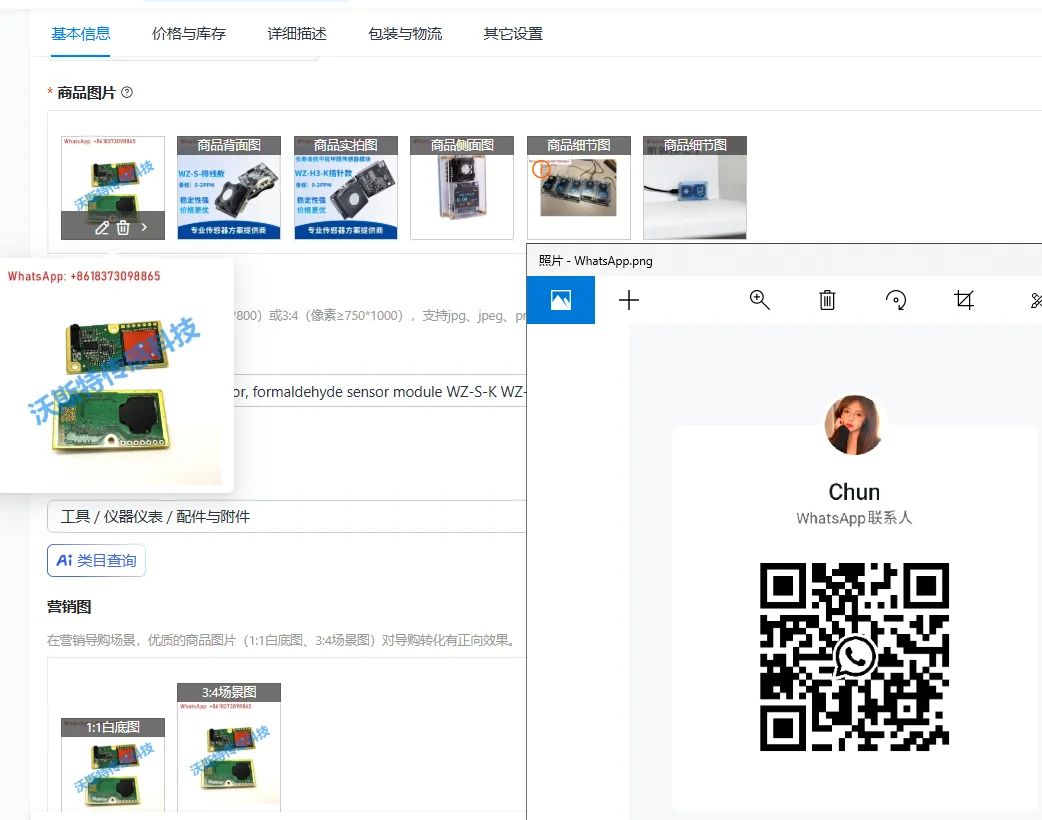This screenshot has height=820, width=1042.
Task: Select the 其它设置 tab
Action: click(513, 34)
